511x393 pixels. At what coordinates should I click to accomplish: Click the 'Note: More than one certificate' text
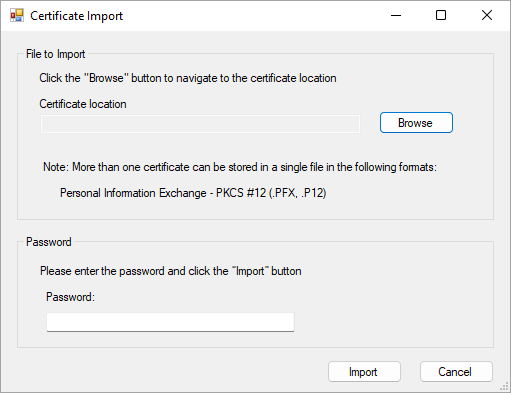(x=240, y=167)
